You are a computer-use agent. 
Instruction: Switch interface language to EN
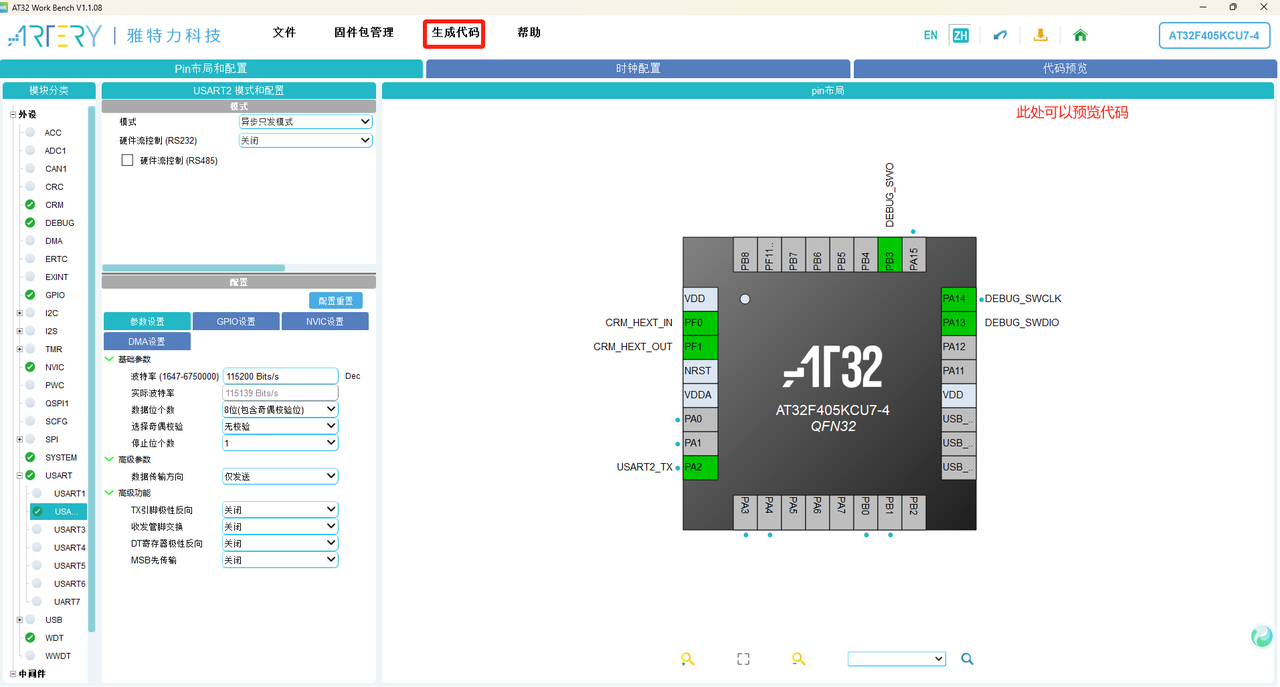tap(930, 34)
